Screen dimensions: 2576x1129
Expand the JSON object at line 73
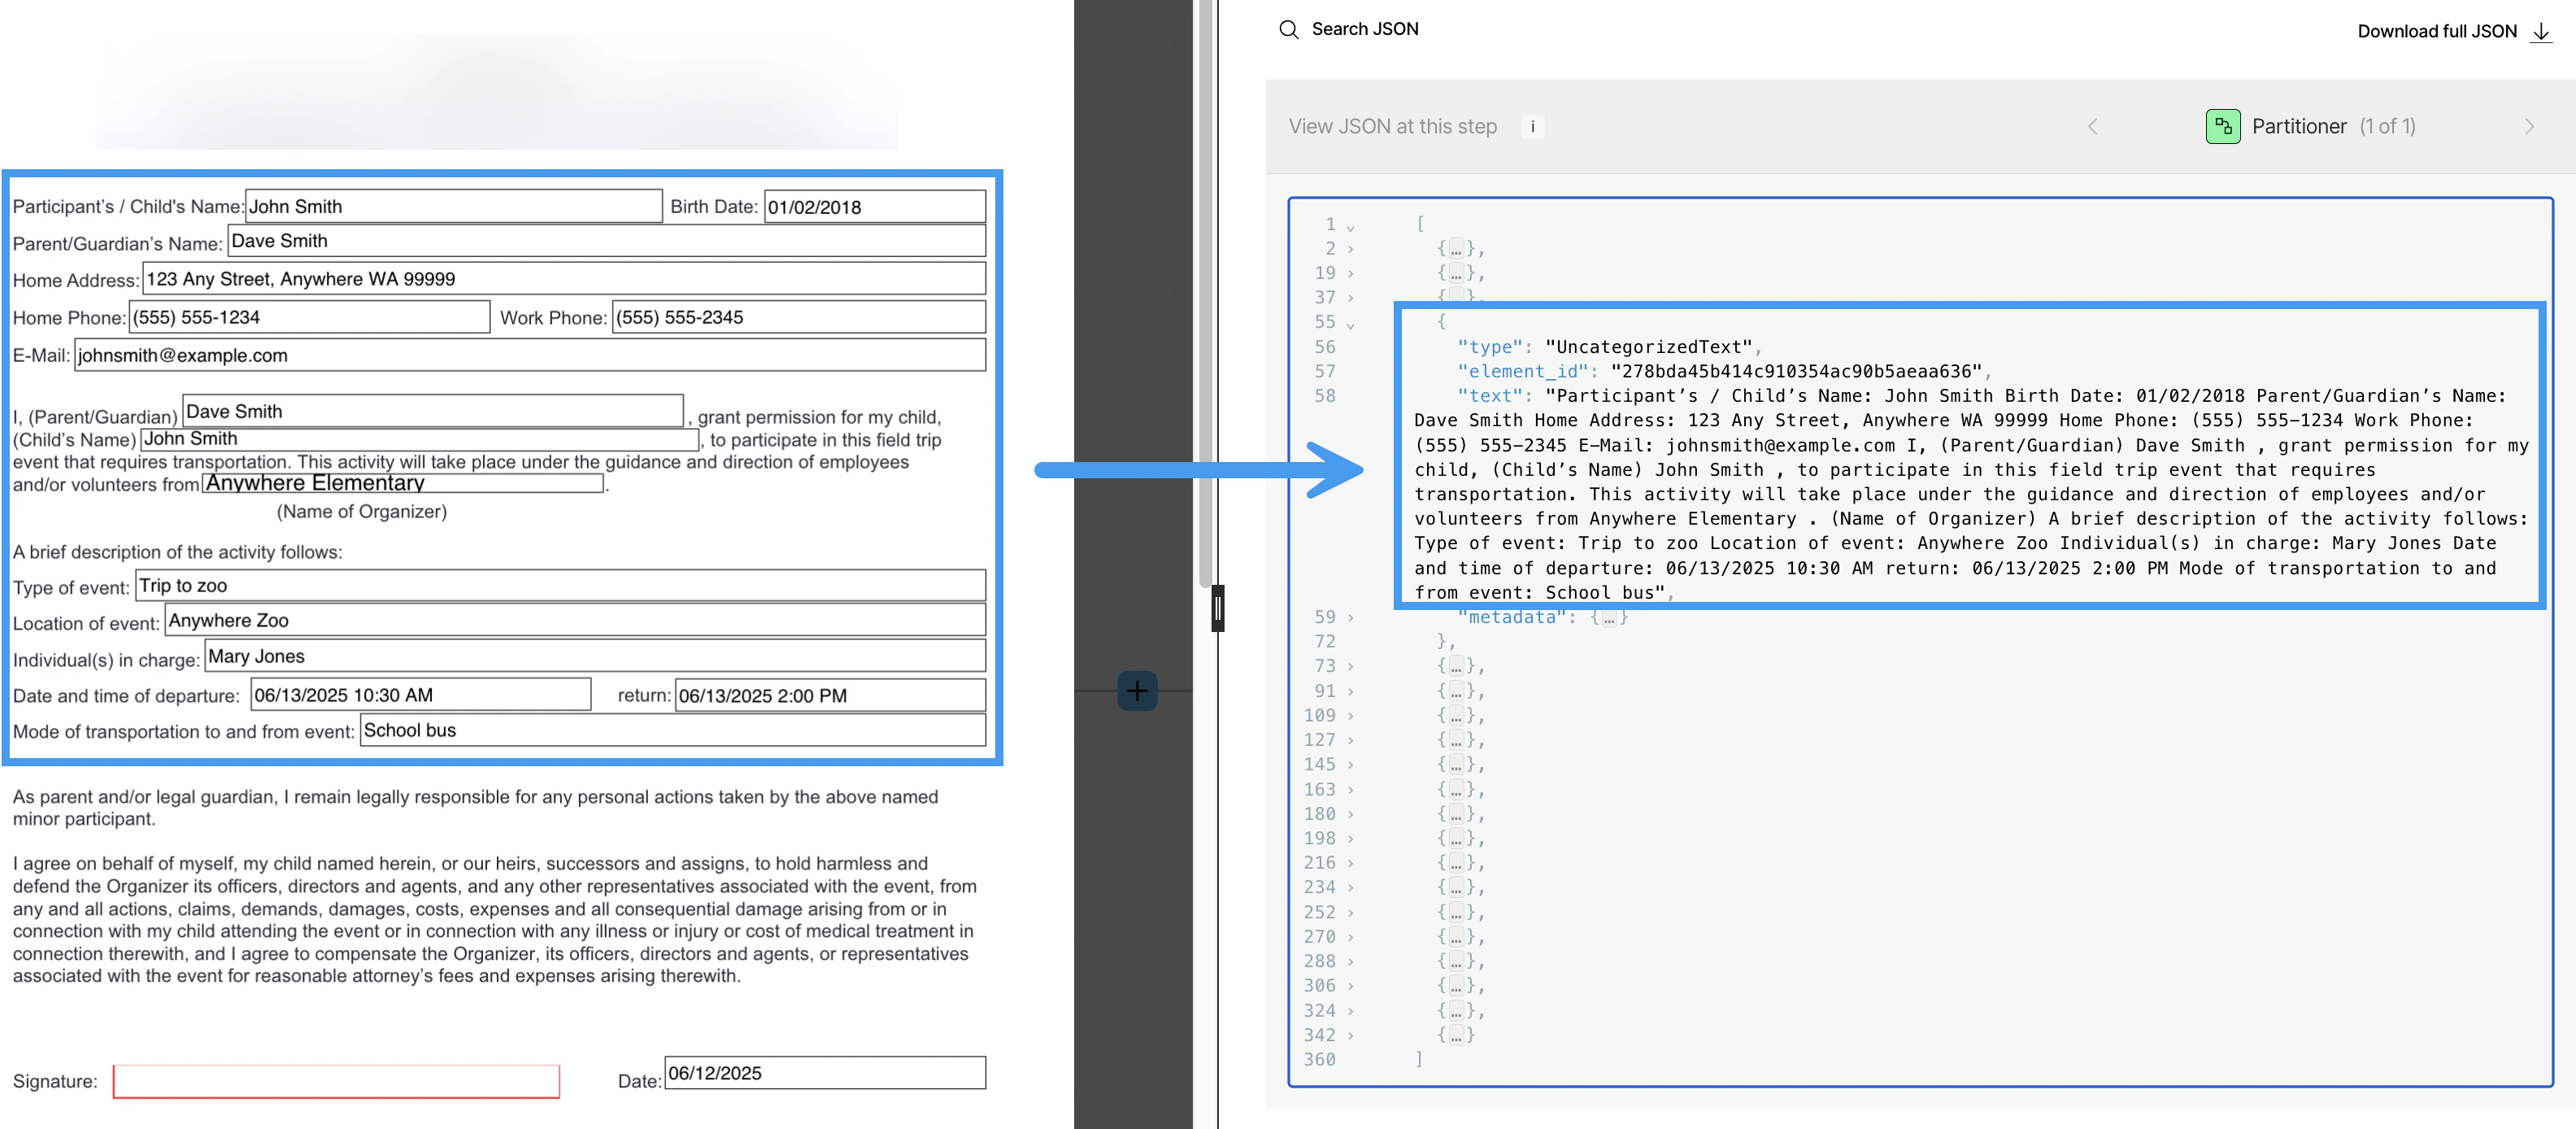click(x=1350, y=666)
